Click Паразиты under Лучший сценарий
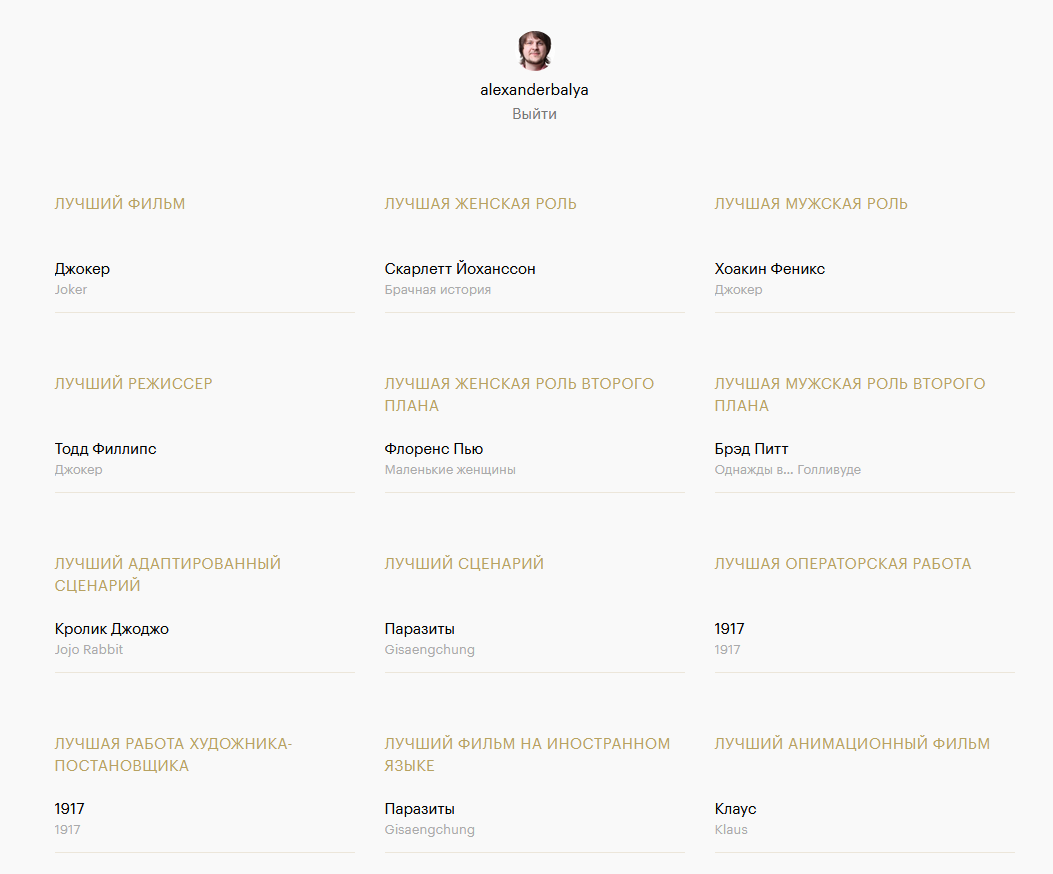1053x874 pixels. [420, 629]
